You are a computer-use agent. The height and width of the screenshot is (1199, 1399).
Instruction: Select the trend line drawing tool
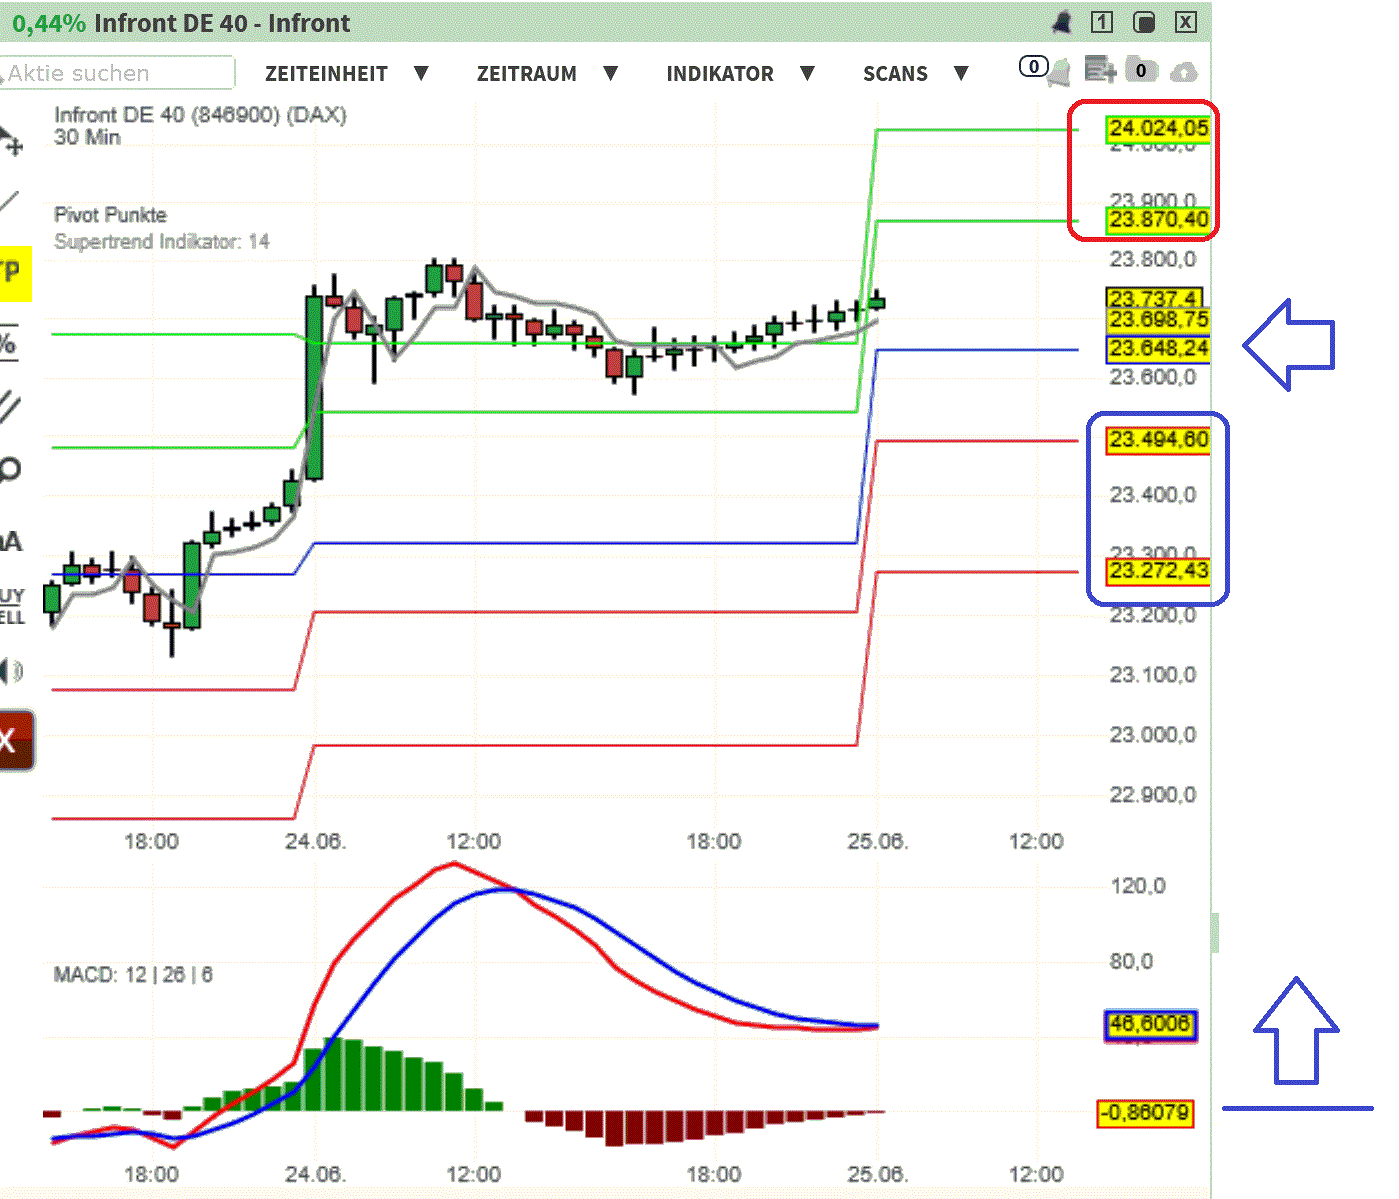click(12, 200)
